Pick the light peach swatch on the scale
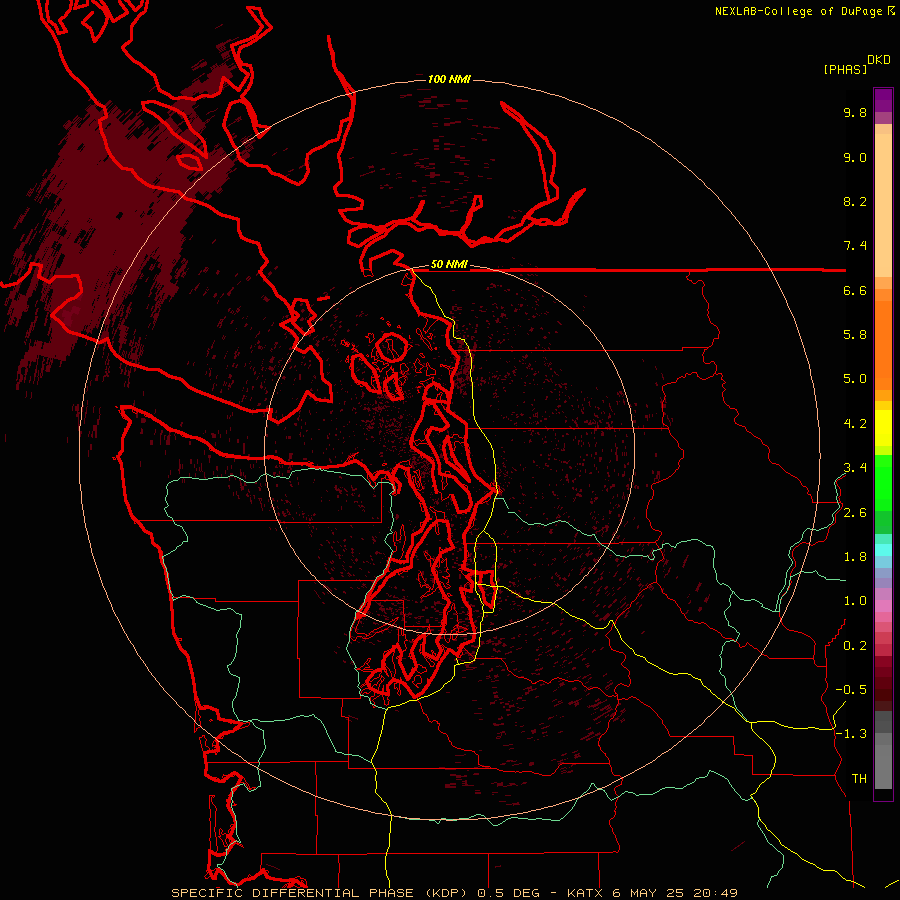Viewport: 900px width, 900px height. pyautogui.click(x=883, y=204)
